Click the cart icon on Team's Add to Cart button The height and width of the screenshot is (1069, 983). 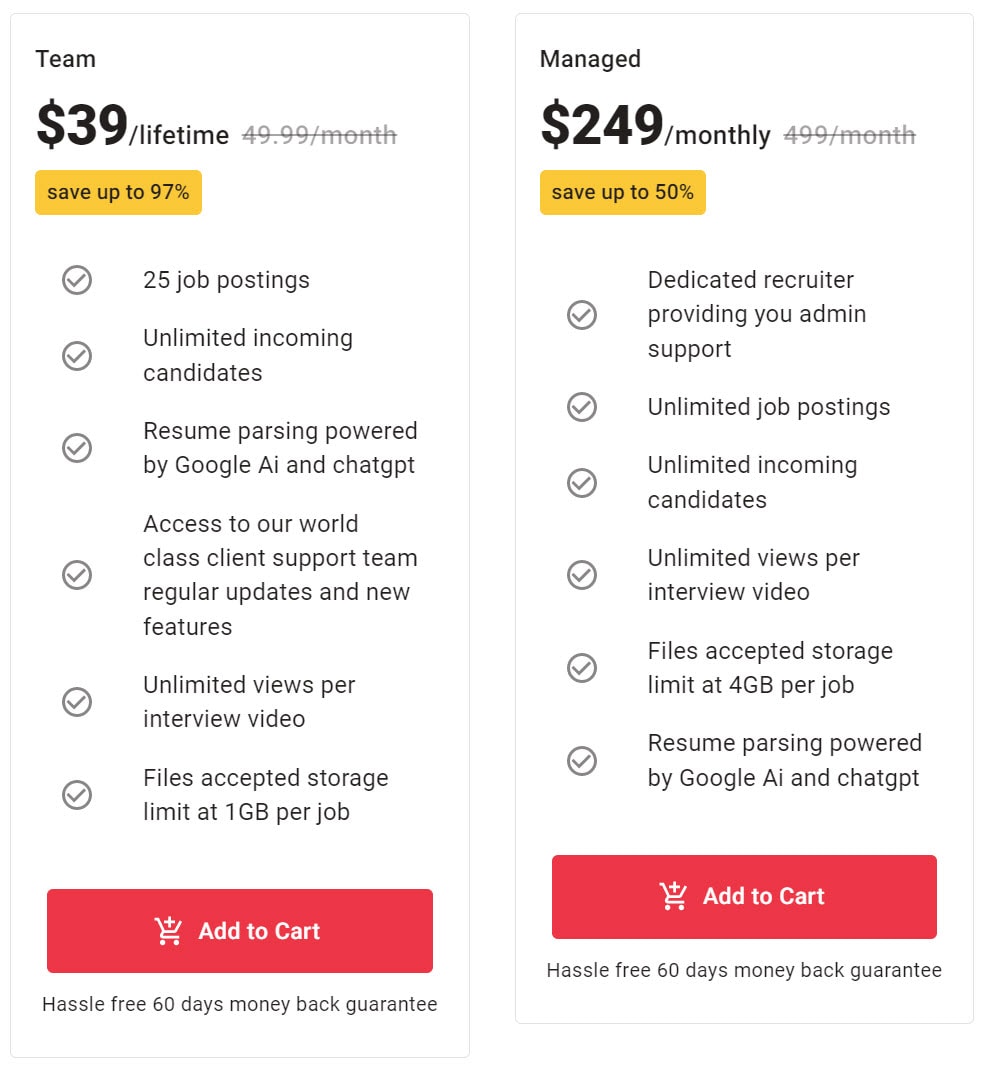[166, 930]
